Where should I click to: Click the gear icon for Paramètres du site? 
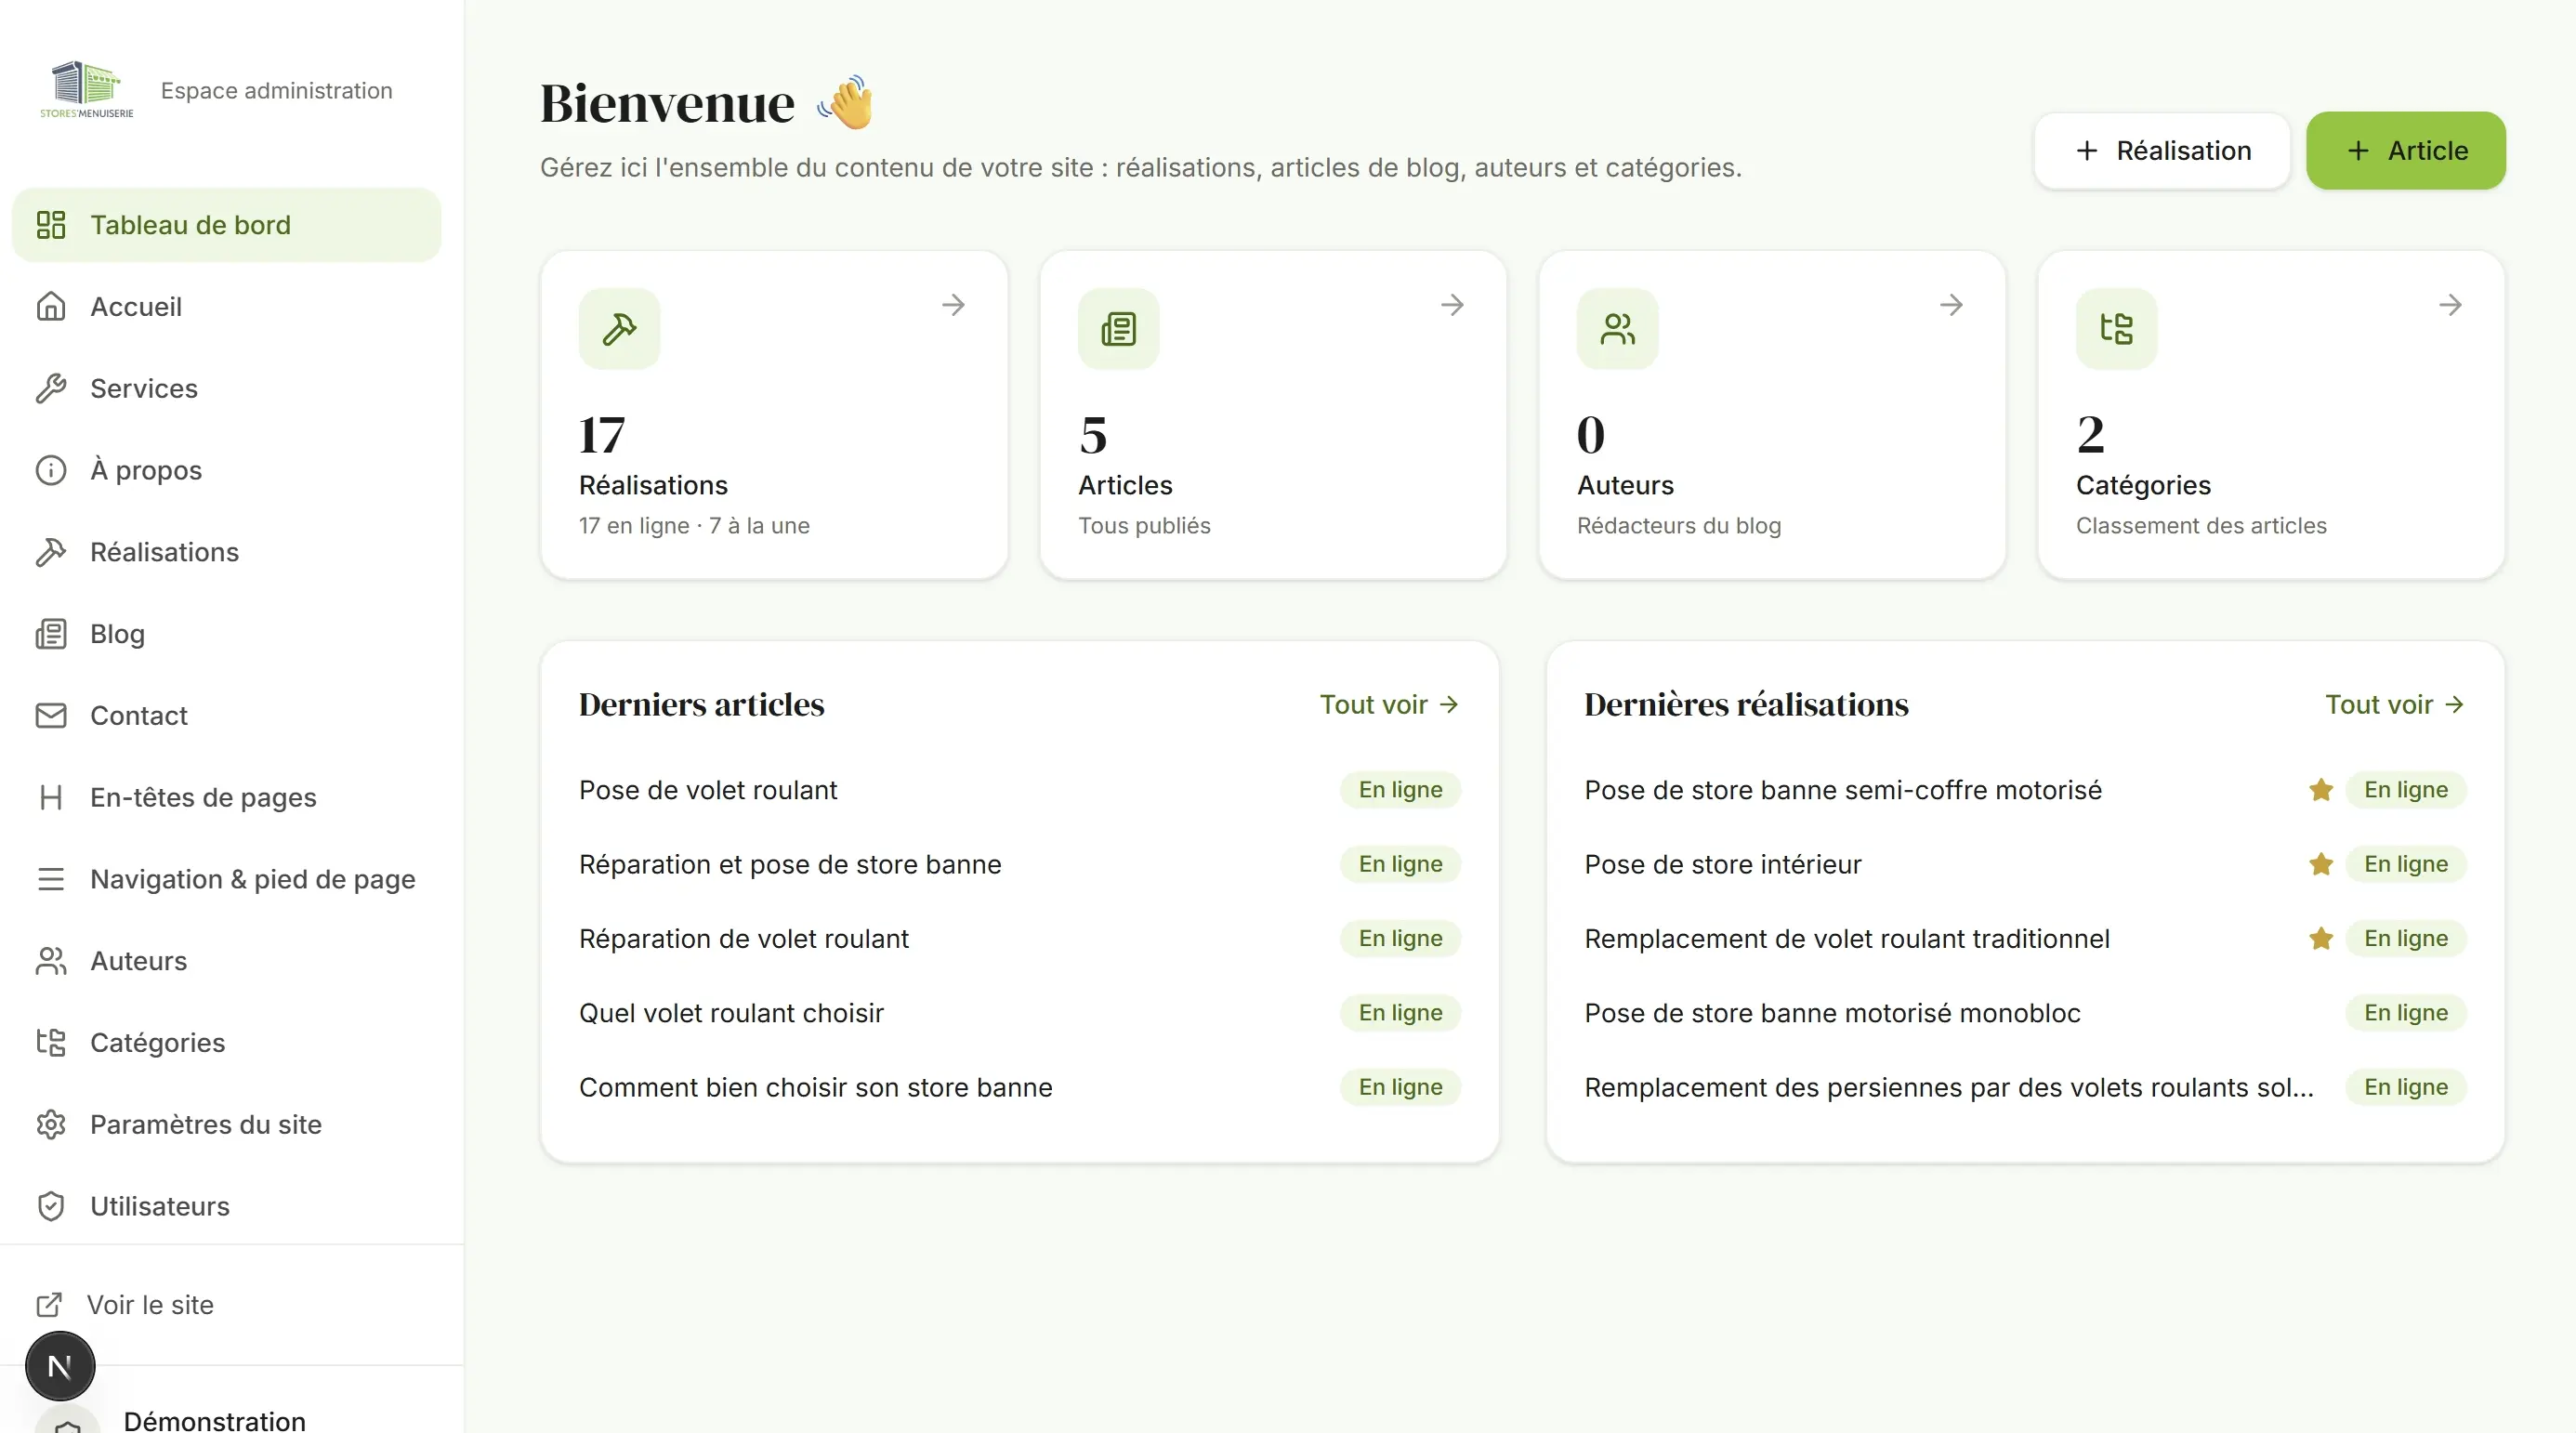(51, 1124)
